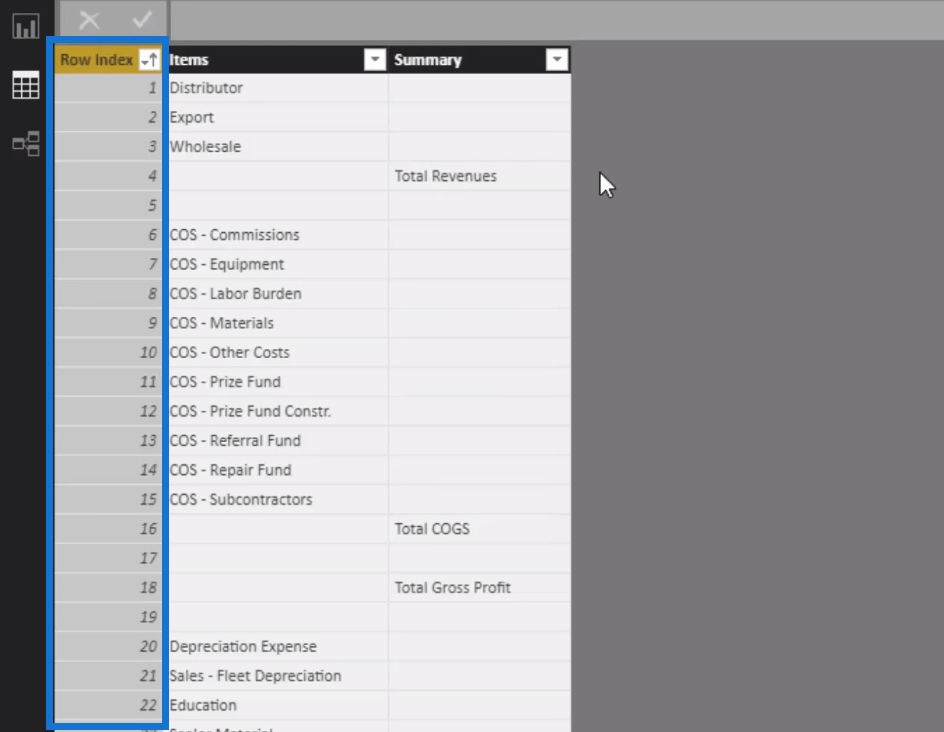This screenshot has width=944, height=732.
Task: Select the Export cell
Action: (278, 117)
